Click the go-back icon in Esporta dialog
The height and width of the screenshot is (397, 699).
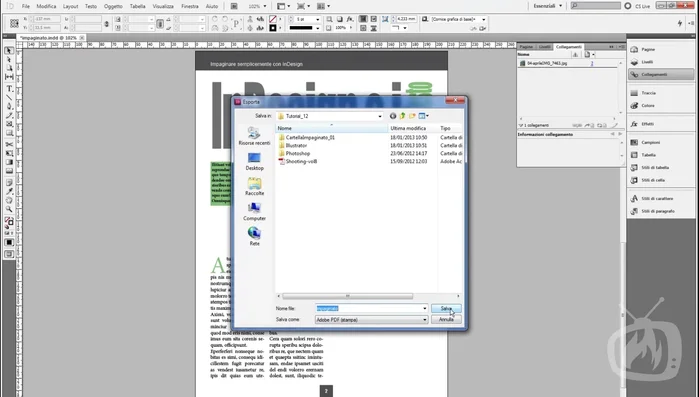coord(393,116)
